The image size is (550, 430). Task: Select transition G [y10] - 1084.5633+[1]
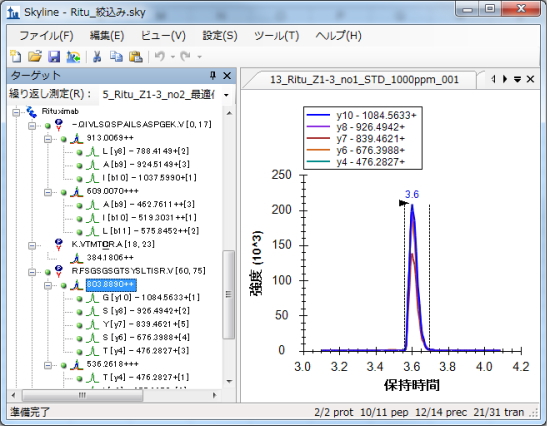(151, 297)
